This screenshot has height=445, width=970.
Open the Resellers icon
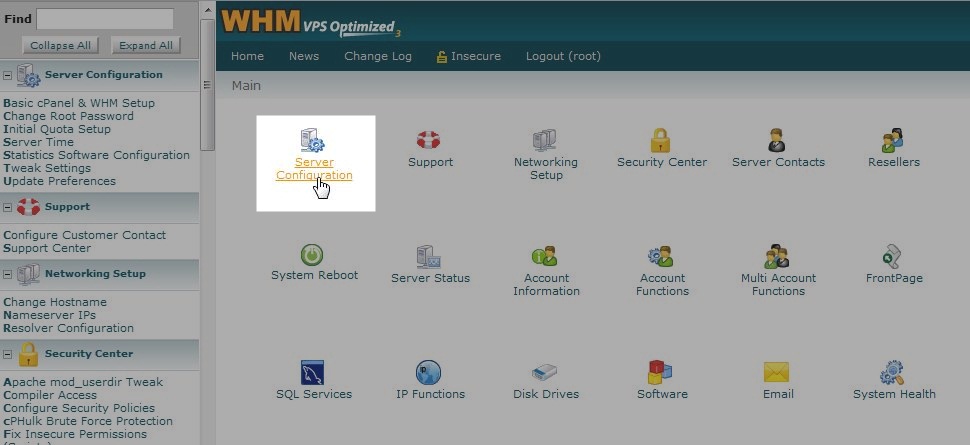[893, 140]
